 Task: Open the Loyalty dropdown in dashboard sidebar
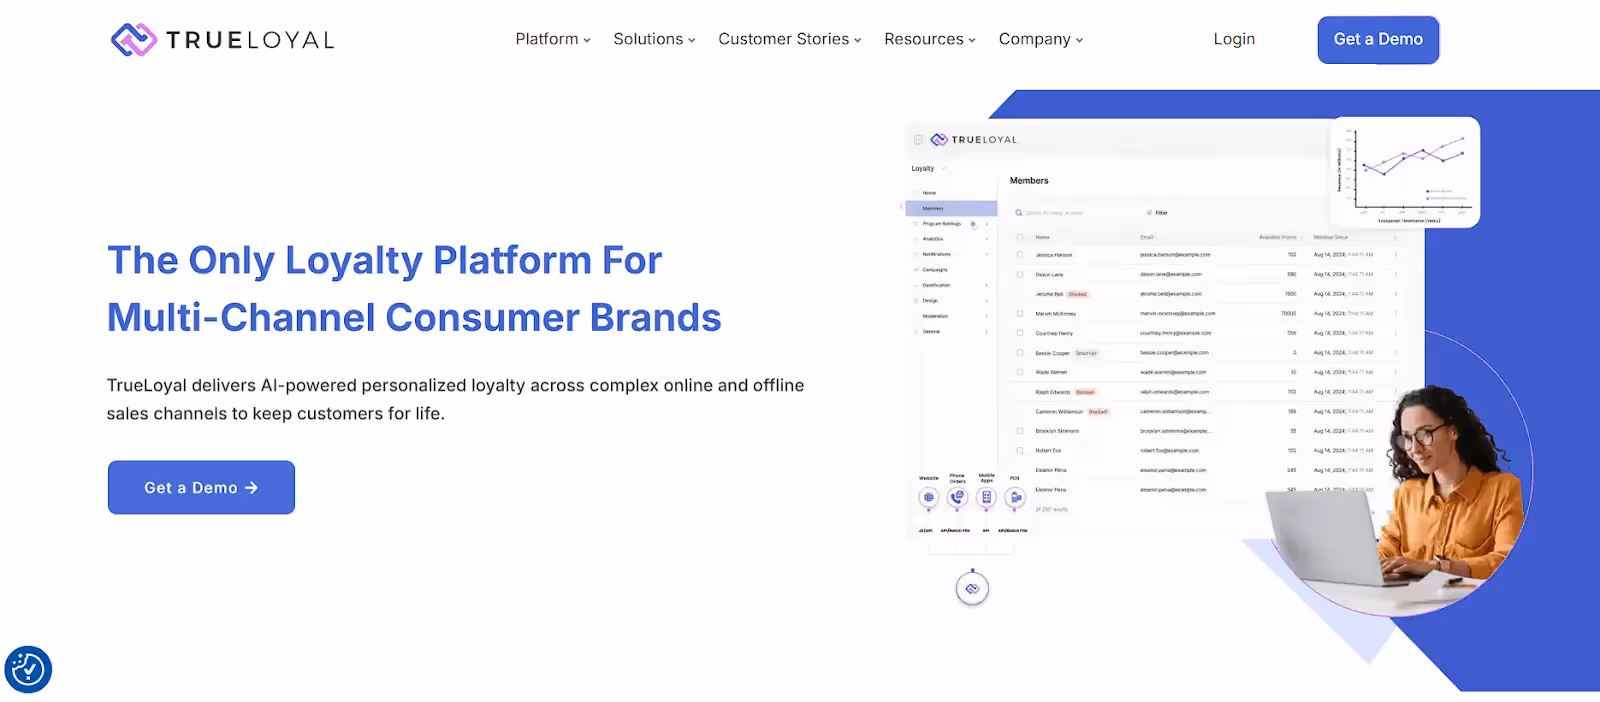pyautogui.click(x=927, y=169)
